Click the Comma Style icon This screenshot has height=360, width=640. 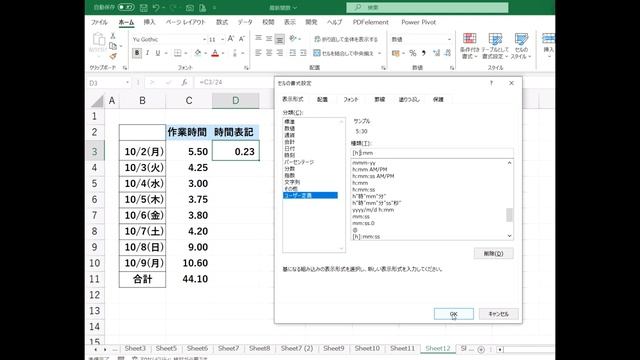424,53
